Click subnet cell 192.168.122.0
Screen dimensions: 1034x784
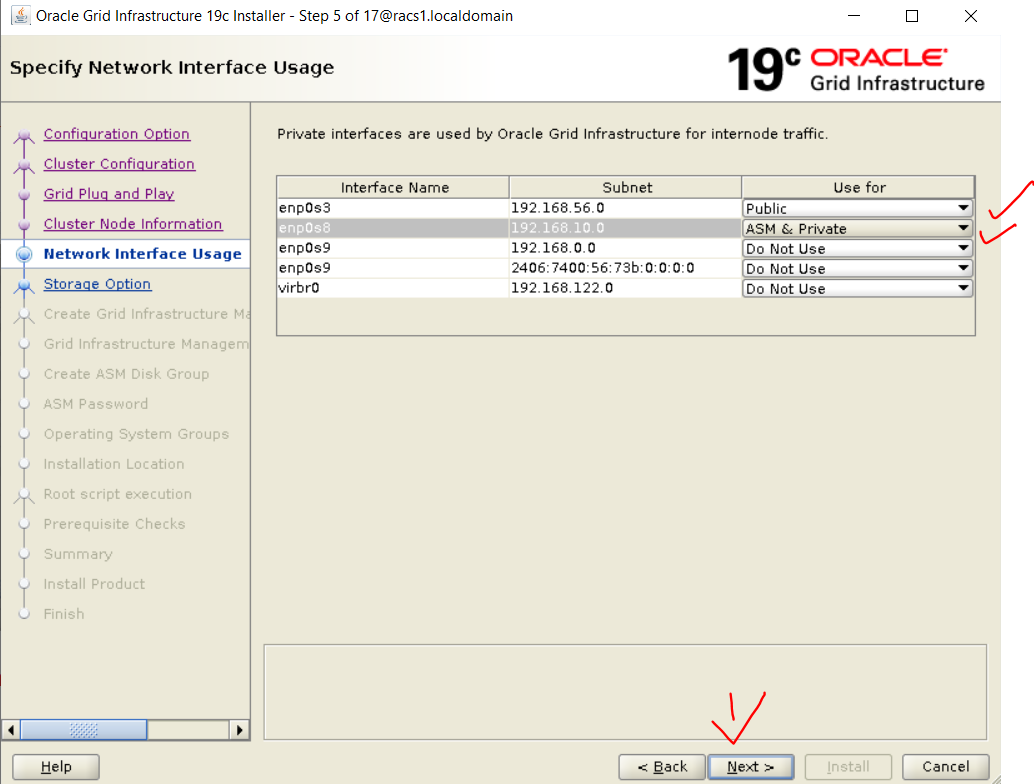(625, 288)
